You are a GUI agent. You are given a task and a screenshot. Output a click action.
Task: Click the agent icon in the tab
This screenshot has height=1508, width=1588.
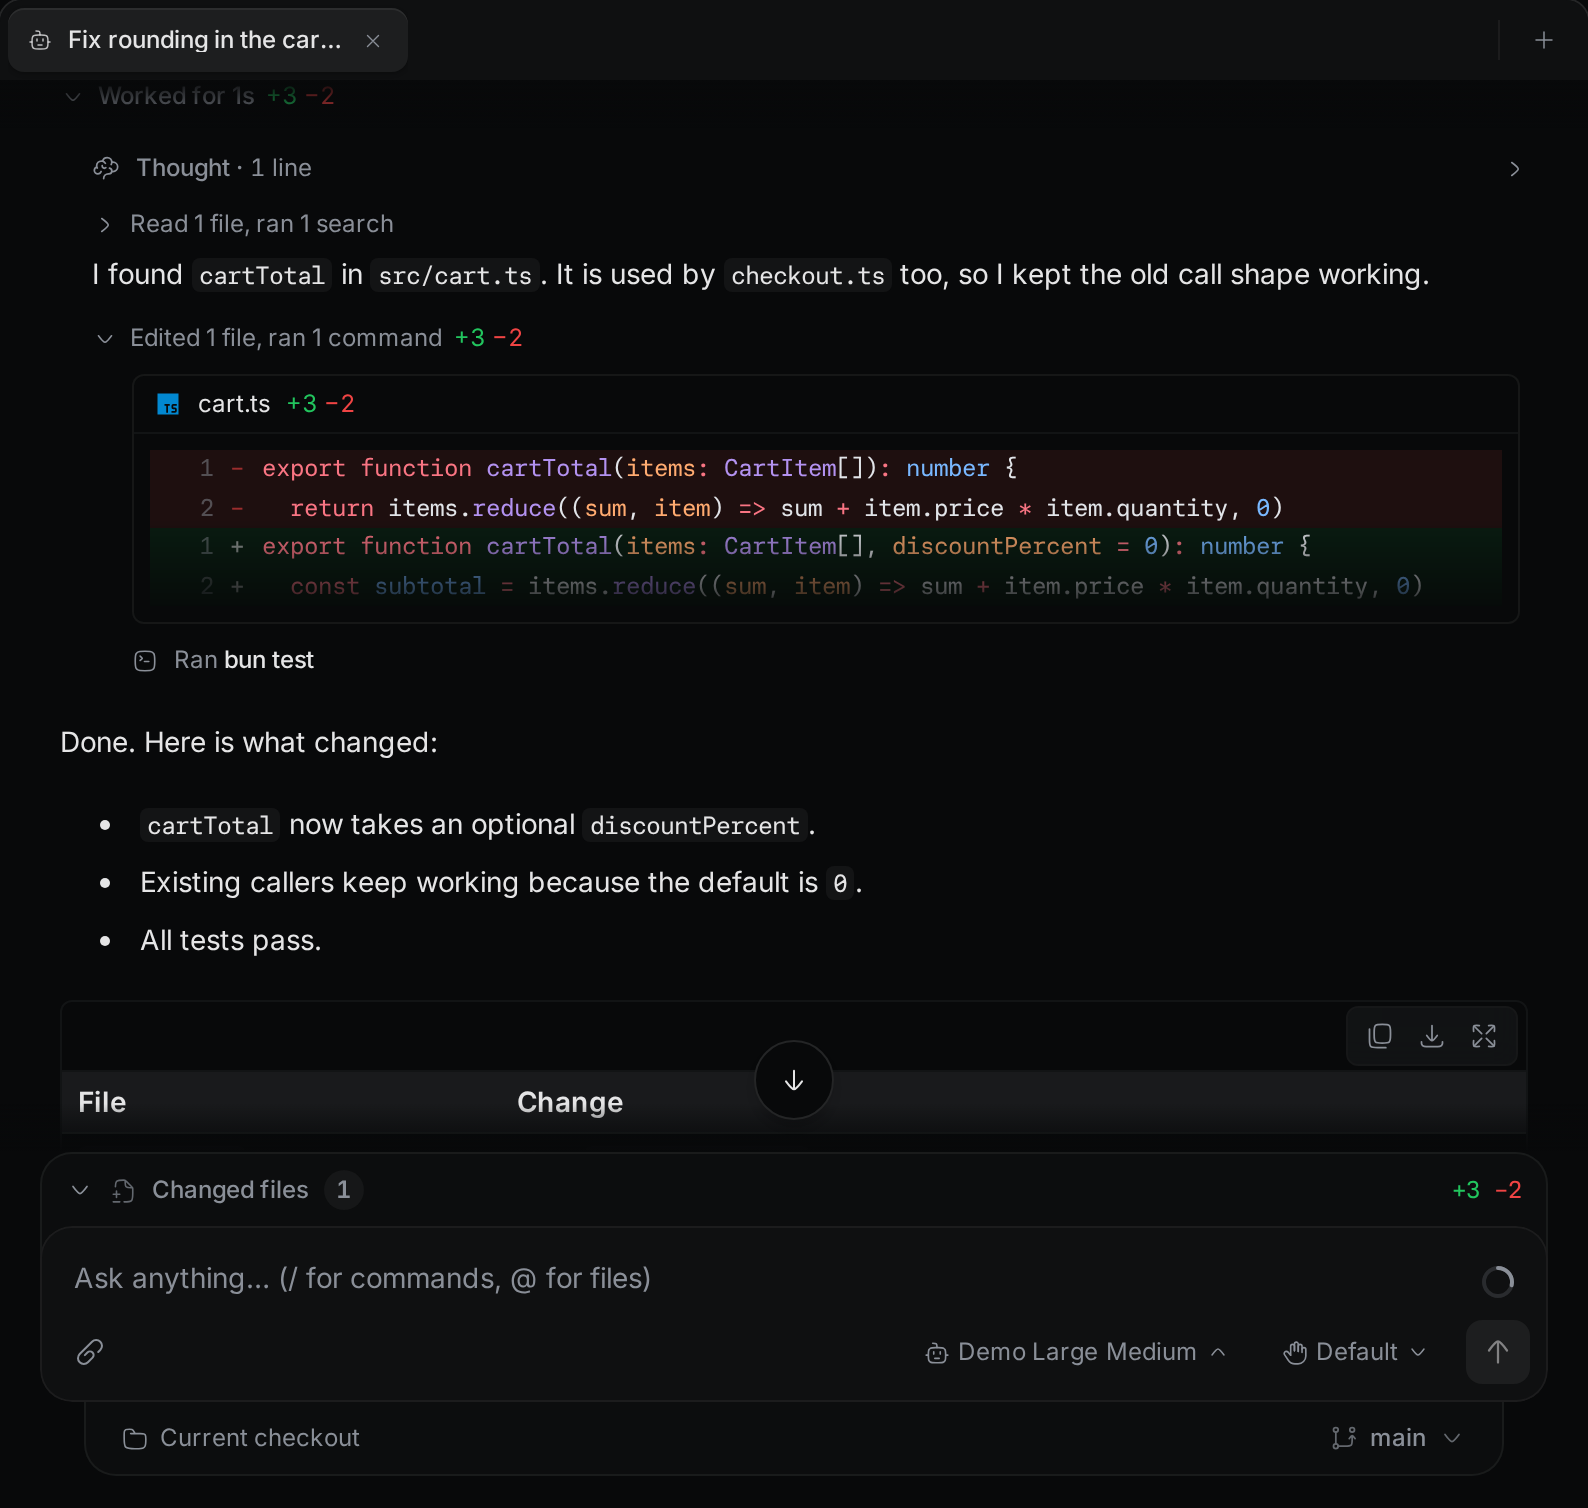point(40,41)
